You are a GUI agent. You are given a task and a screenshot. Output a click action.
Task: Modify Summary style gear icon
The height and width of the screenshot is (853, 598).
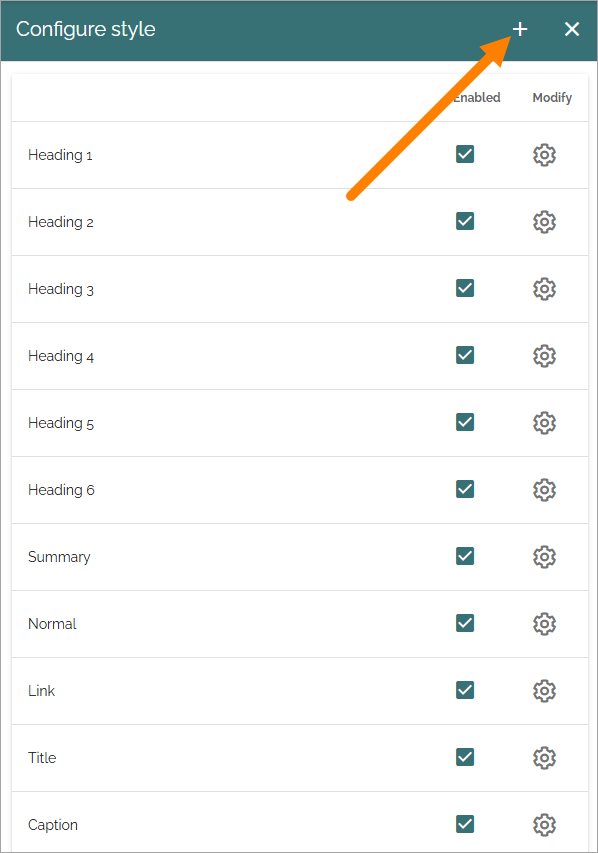[544, 557]
